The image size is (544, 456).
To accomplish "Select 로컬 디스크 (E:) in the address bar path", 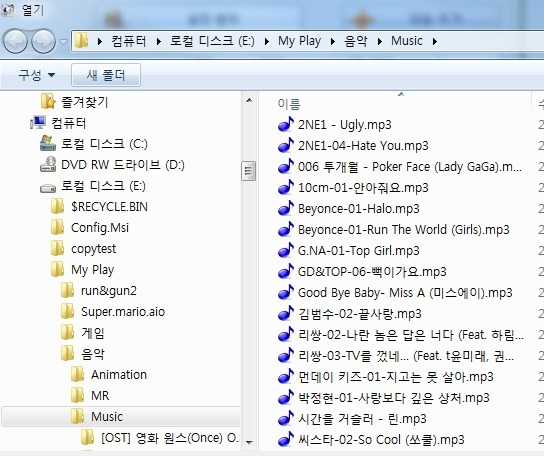I will point(212,41).
